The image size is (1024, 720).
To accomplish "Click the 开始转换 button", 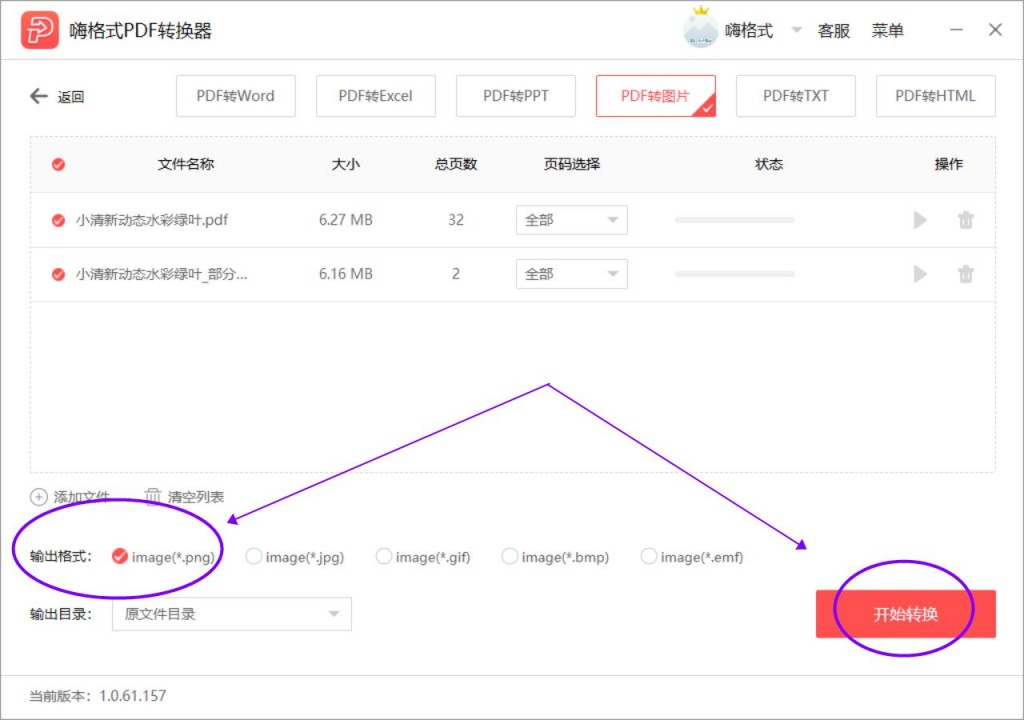I will [906, 614].
